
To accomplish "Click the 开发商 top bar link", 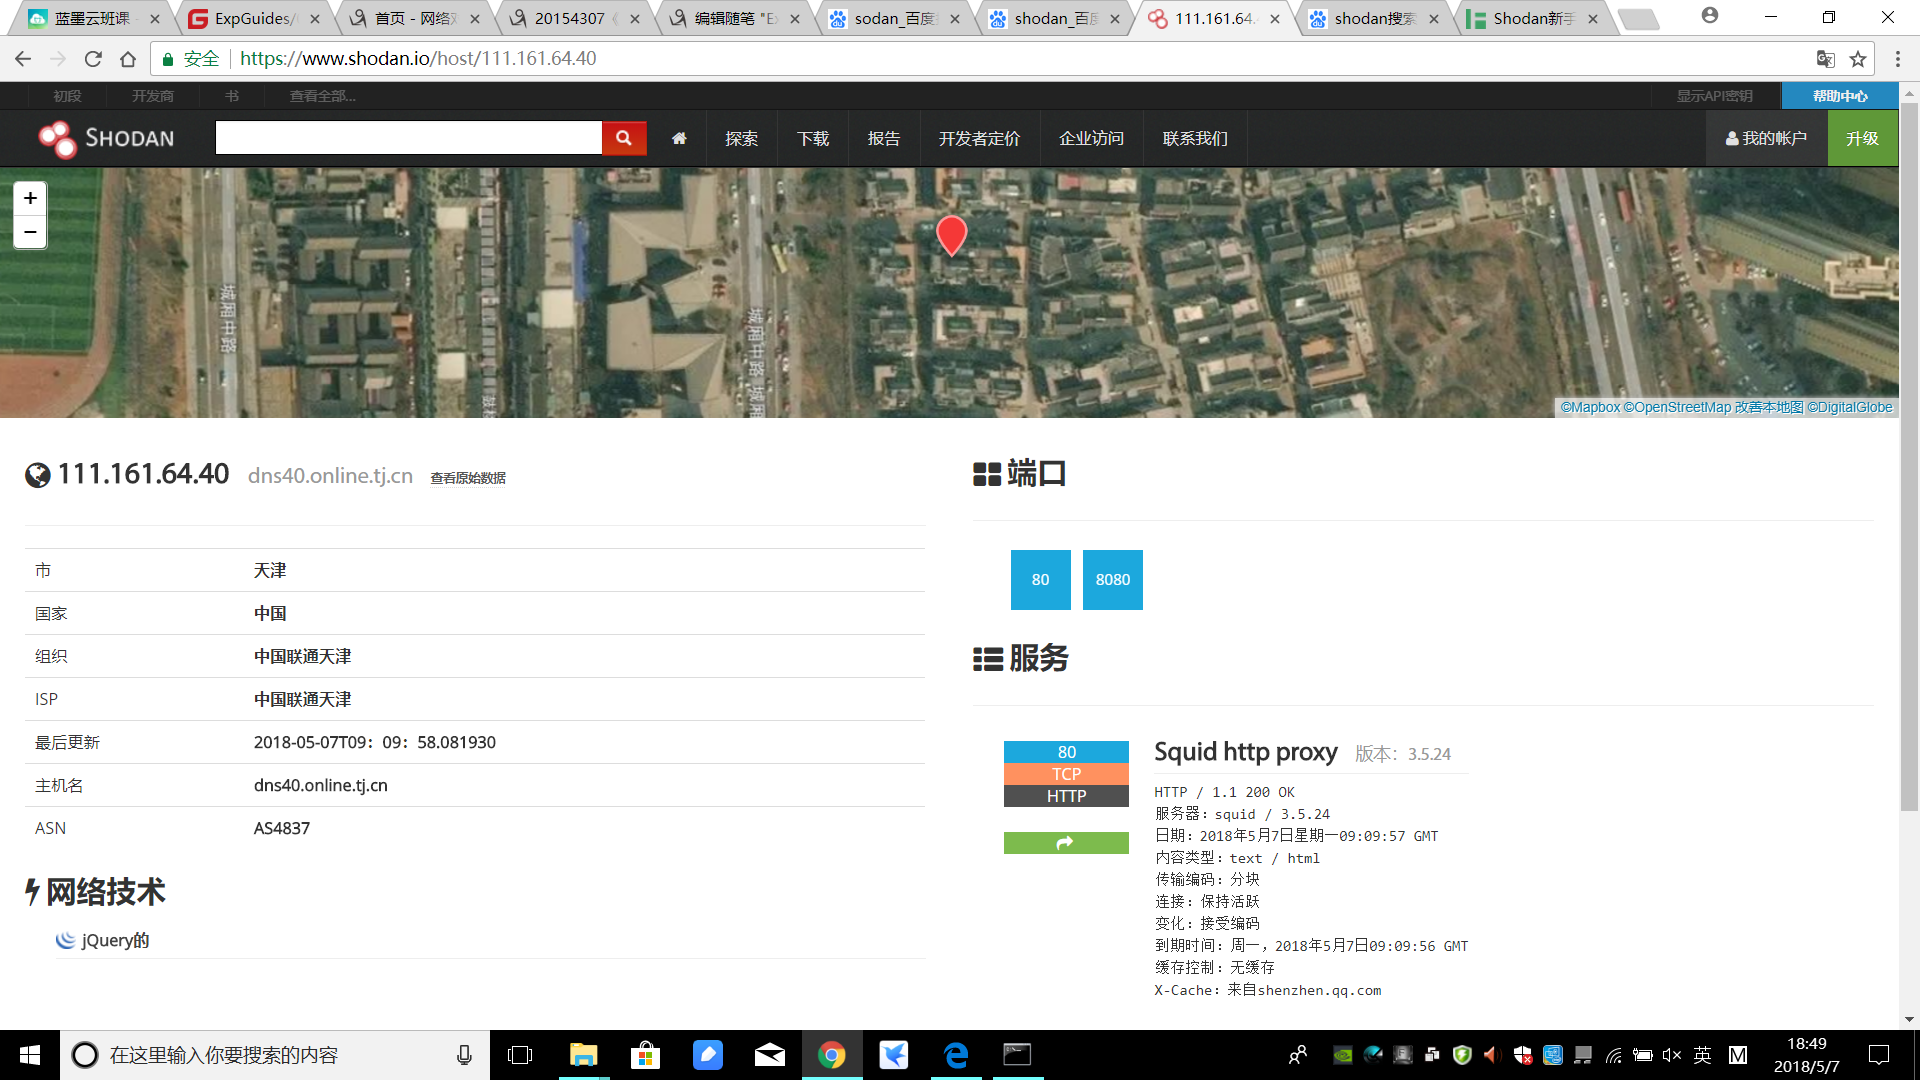I will pos(152,96).
